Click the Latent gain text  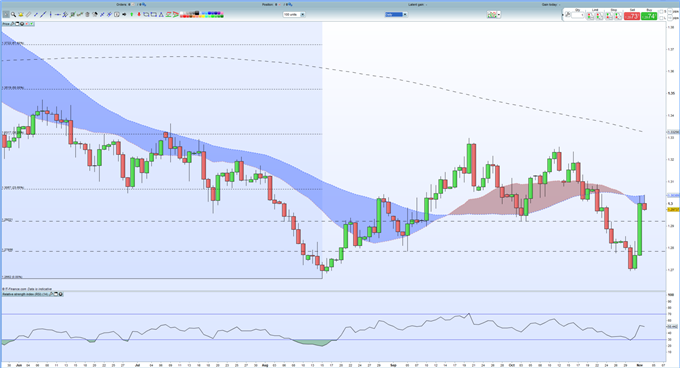click(x=417, y=4)
